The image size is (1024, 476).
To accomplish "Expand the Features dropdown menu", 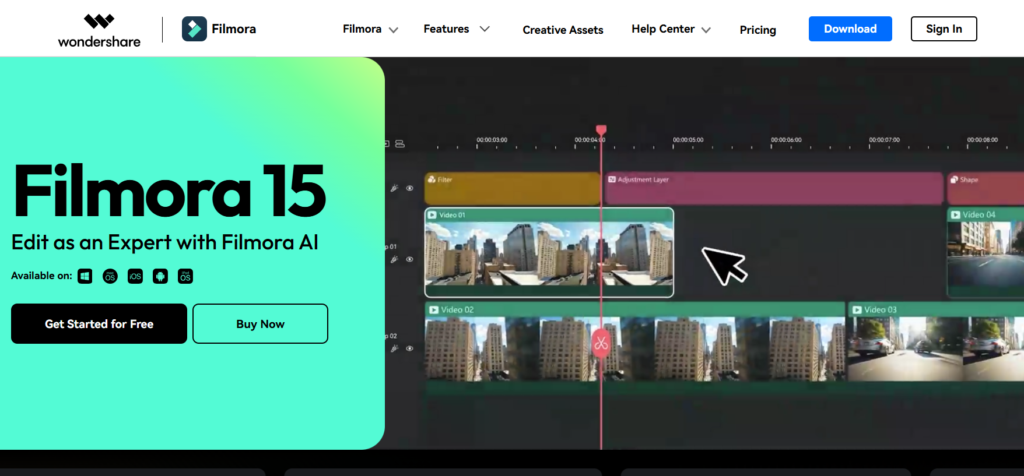I will click(456, 30).
